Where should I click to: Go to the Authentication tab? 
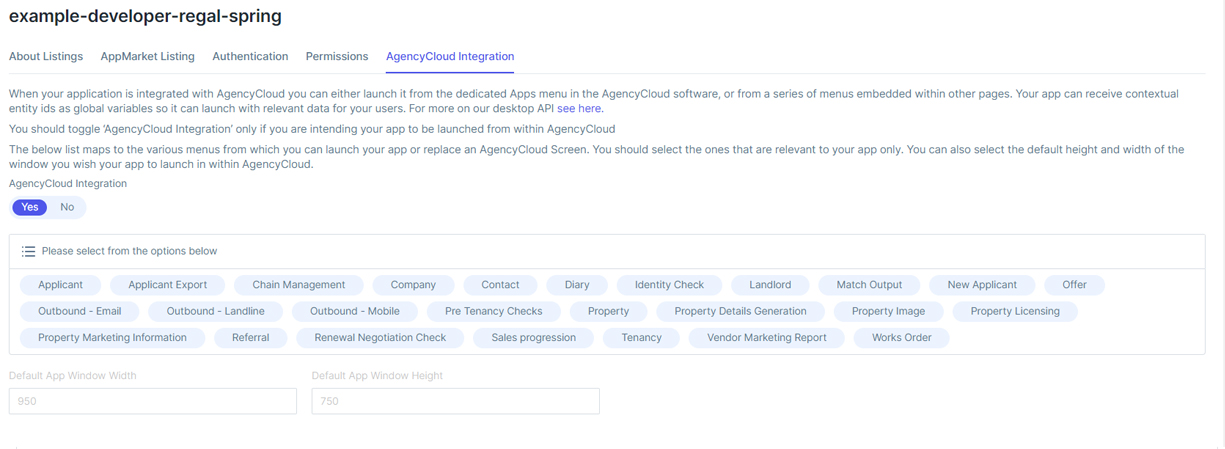coord(250,56)
